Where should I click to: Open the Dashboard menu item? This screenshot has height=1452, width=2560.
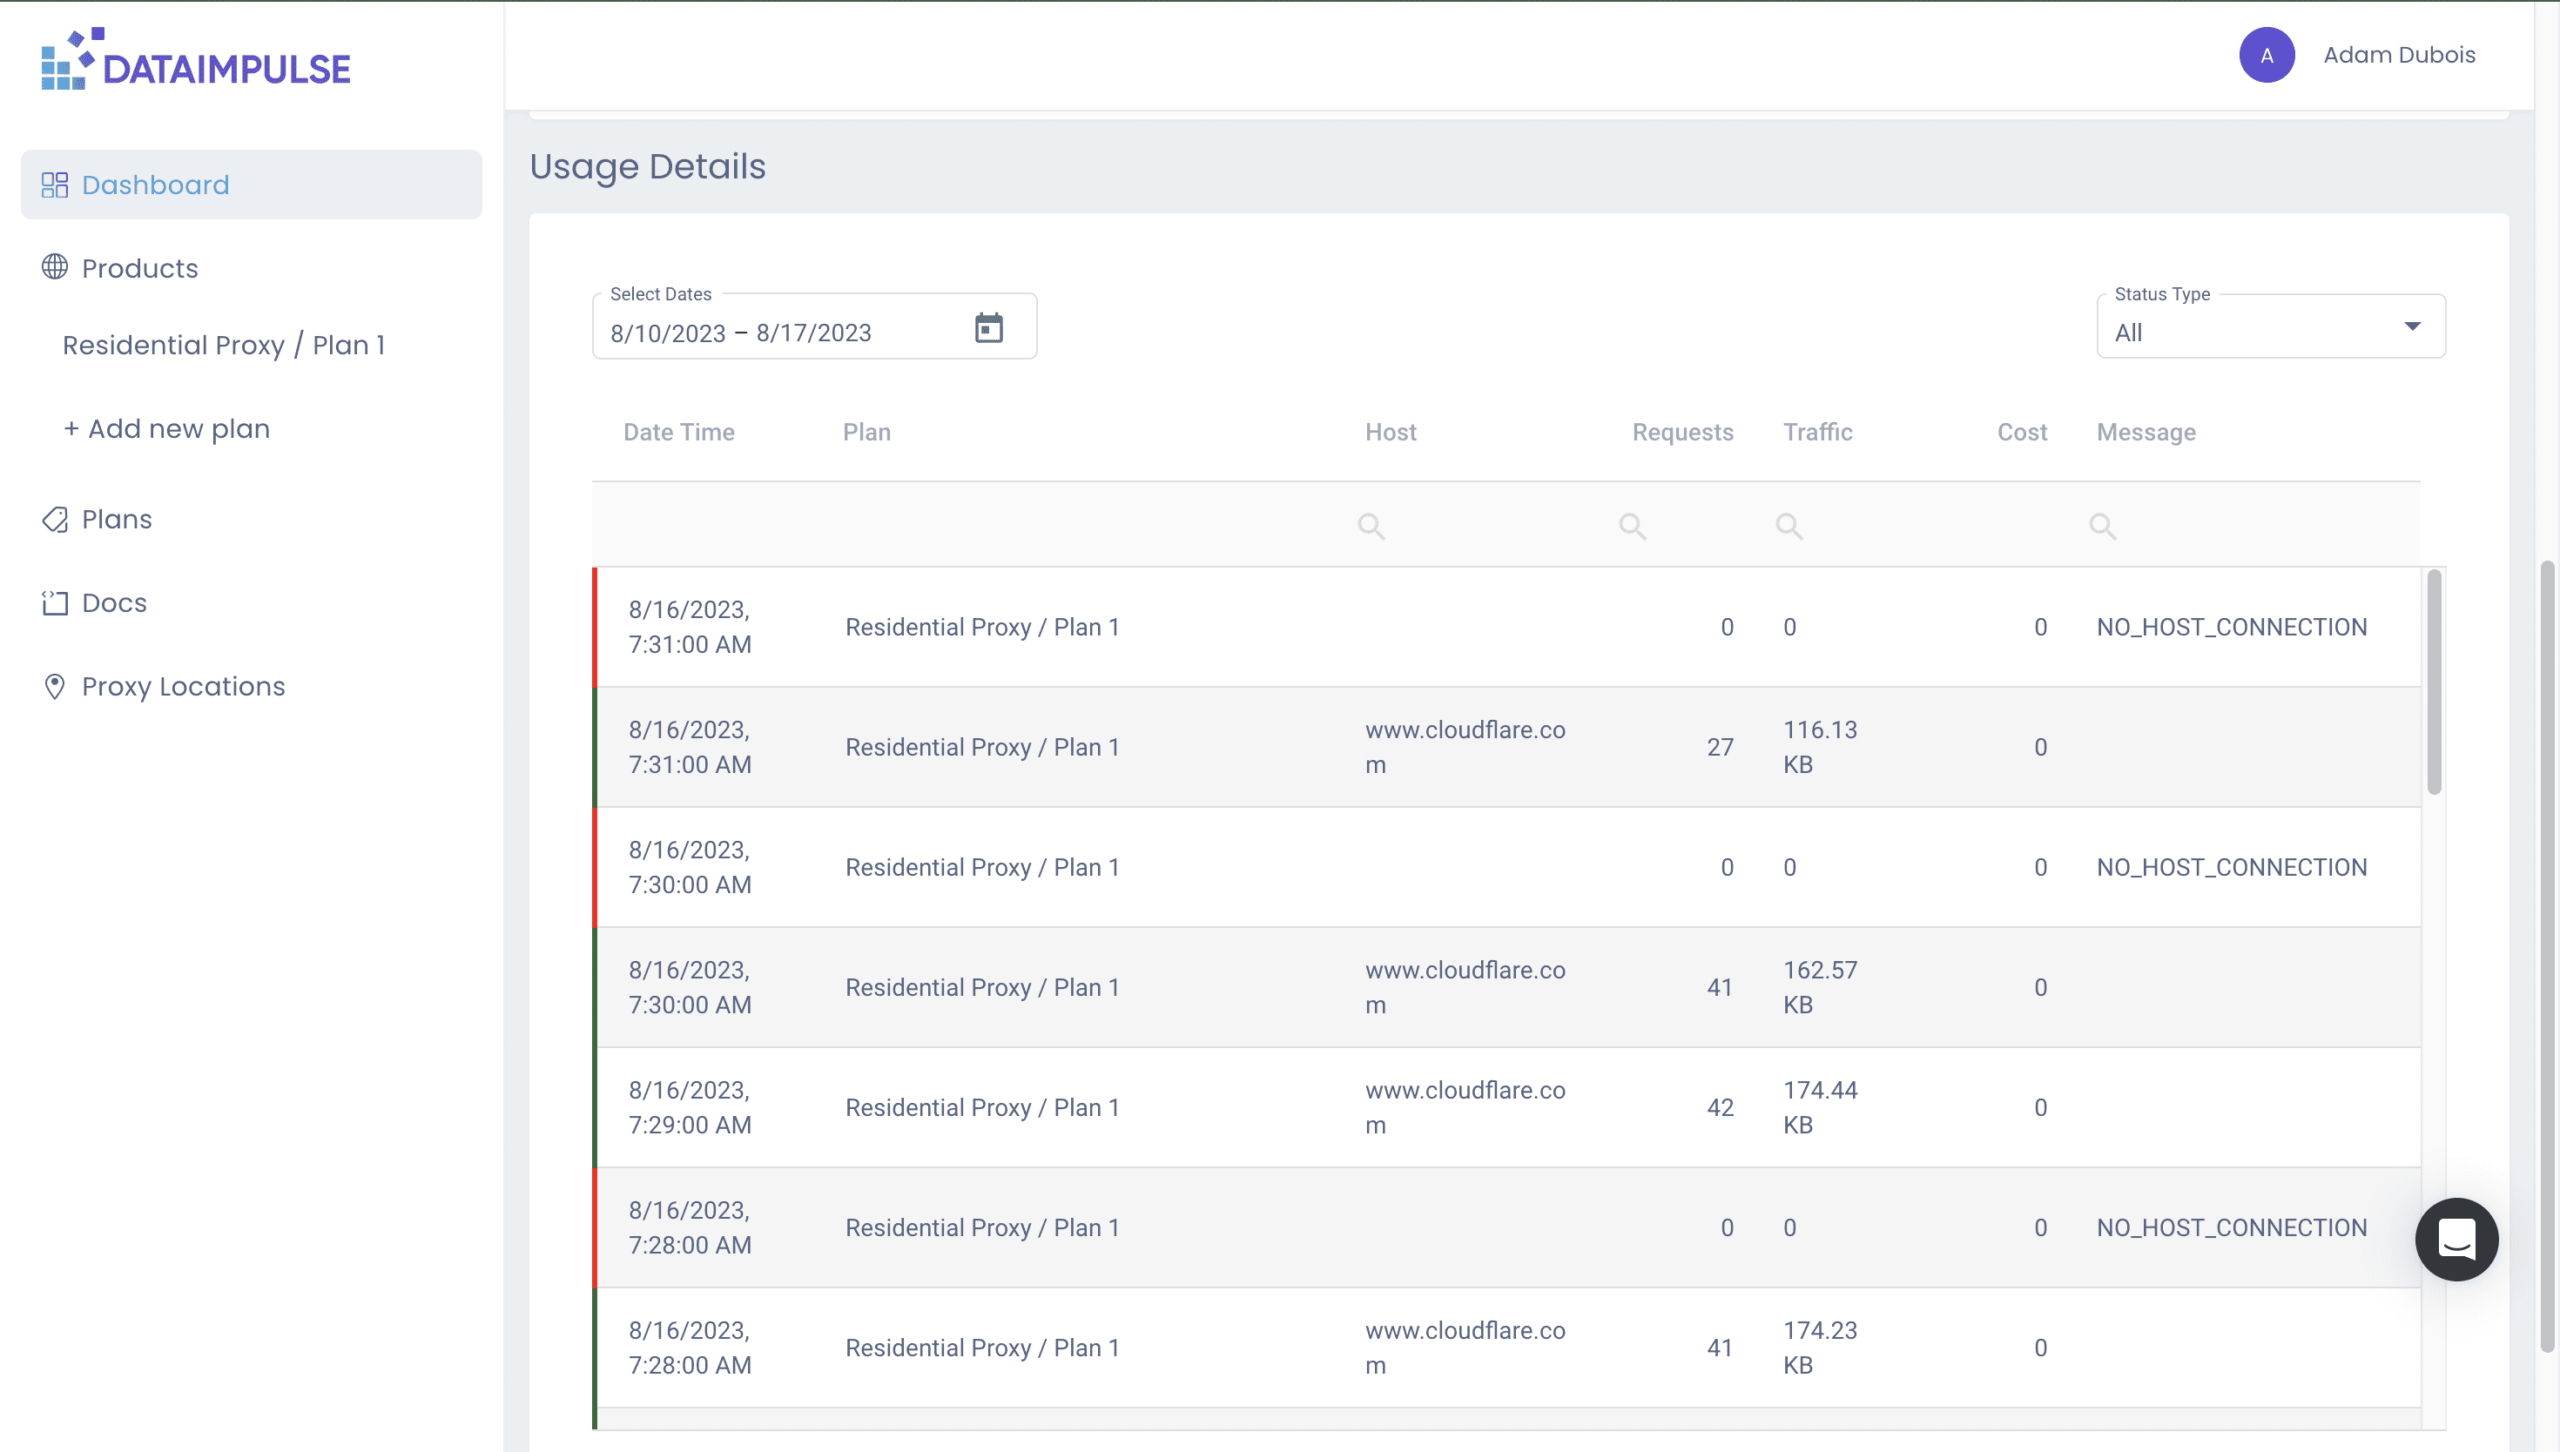pyautogui.click(x=251, y=185)
